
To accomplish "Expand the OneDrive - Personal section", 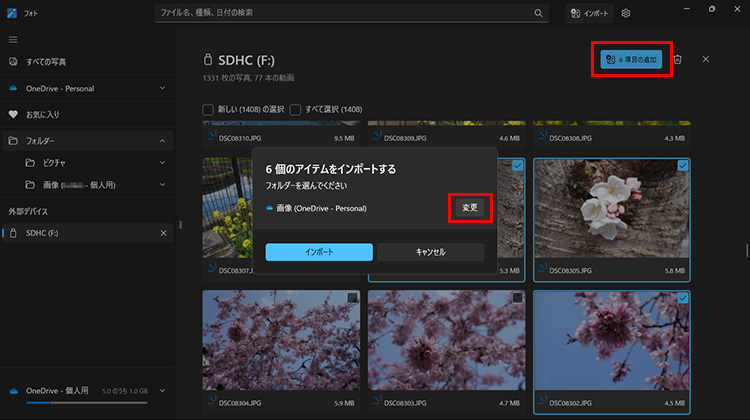I will [x=163, y=89].
